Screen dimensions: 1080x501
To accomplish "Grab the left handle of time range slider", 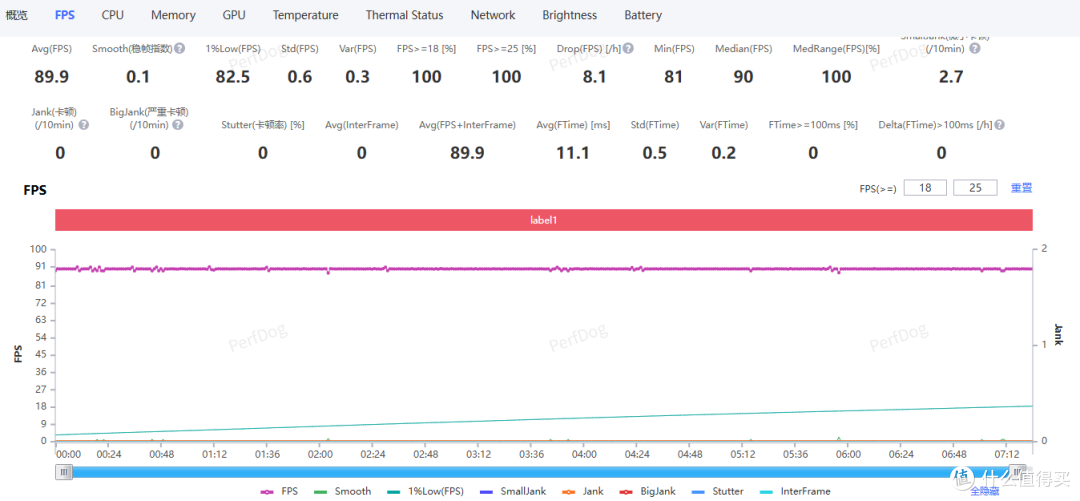I will (65, 472).
